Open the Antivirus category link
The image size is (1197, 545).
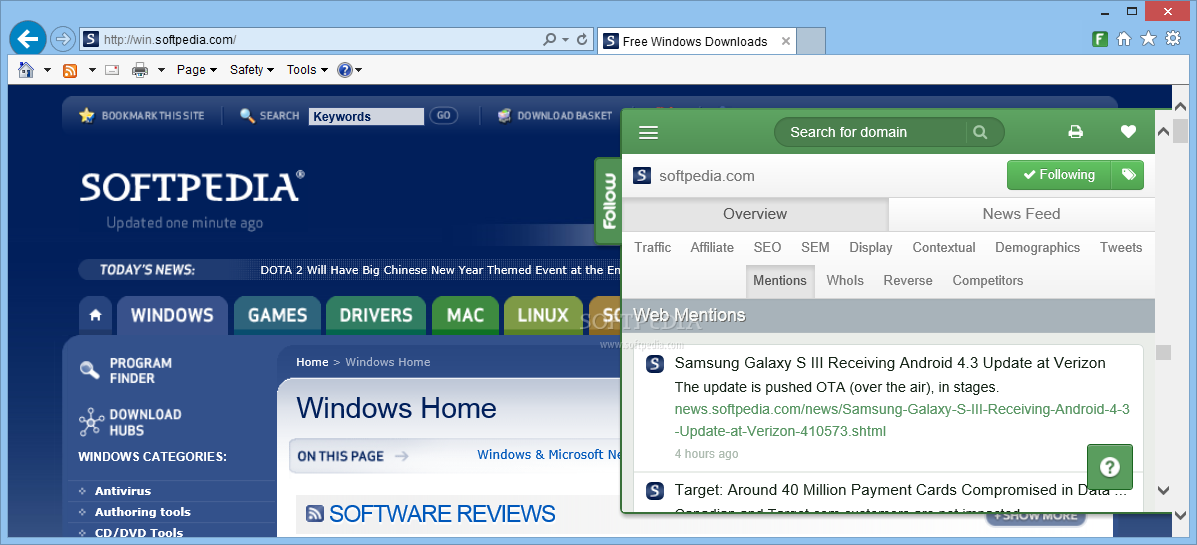[123, 492]
